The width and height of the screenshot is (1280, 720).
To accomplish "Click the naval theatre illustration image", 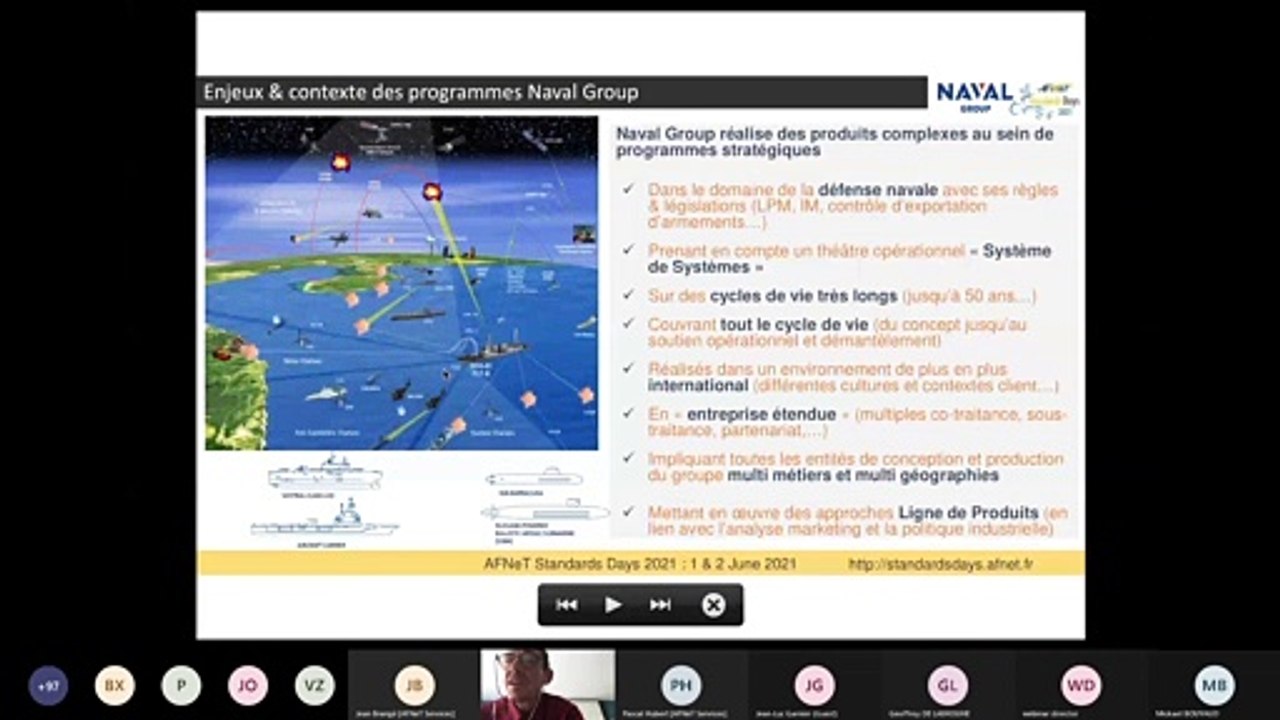I will coord(401,283).
